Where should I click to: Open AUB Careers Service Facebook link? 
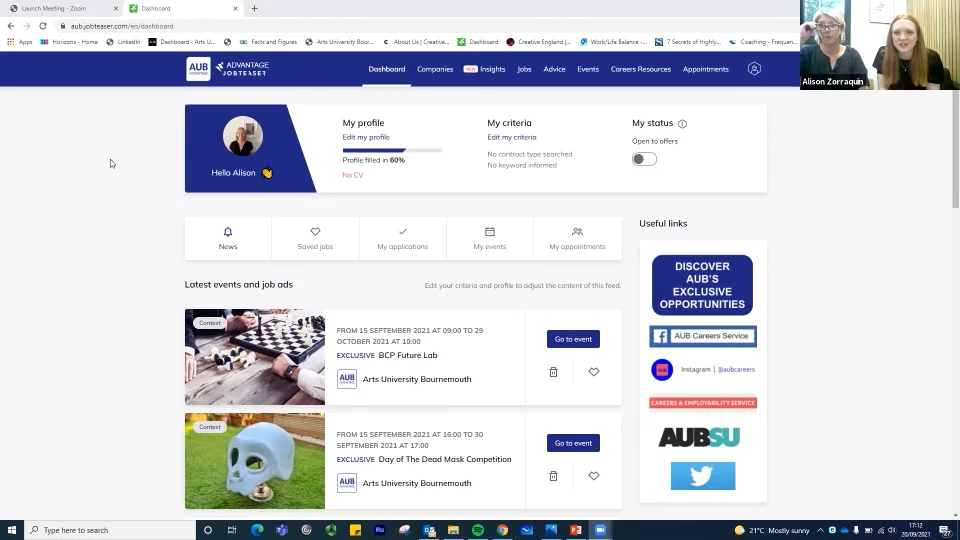(x=703, y=336)
